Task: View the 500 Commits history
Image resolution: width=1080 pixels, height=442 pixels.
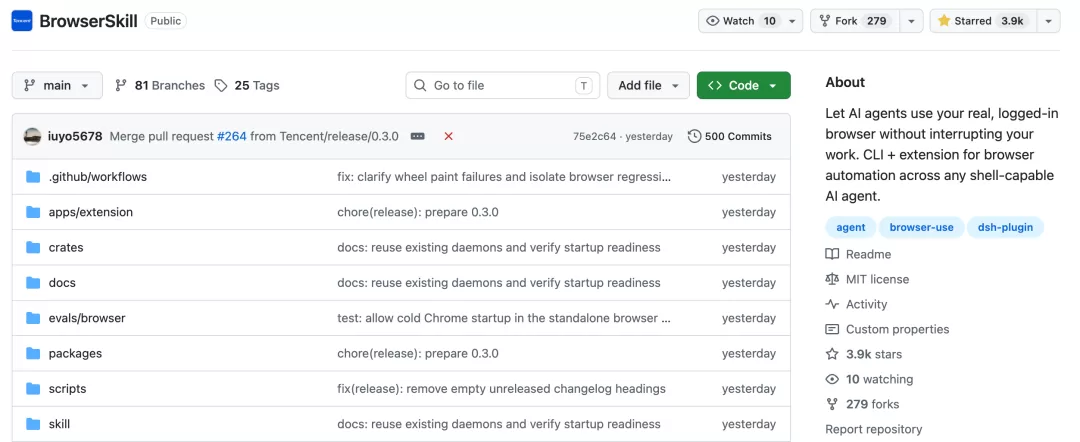Action: click(x=730, y=136)
